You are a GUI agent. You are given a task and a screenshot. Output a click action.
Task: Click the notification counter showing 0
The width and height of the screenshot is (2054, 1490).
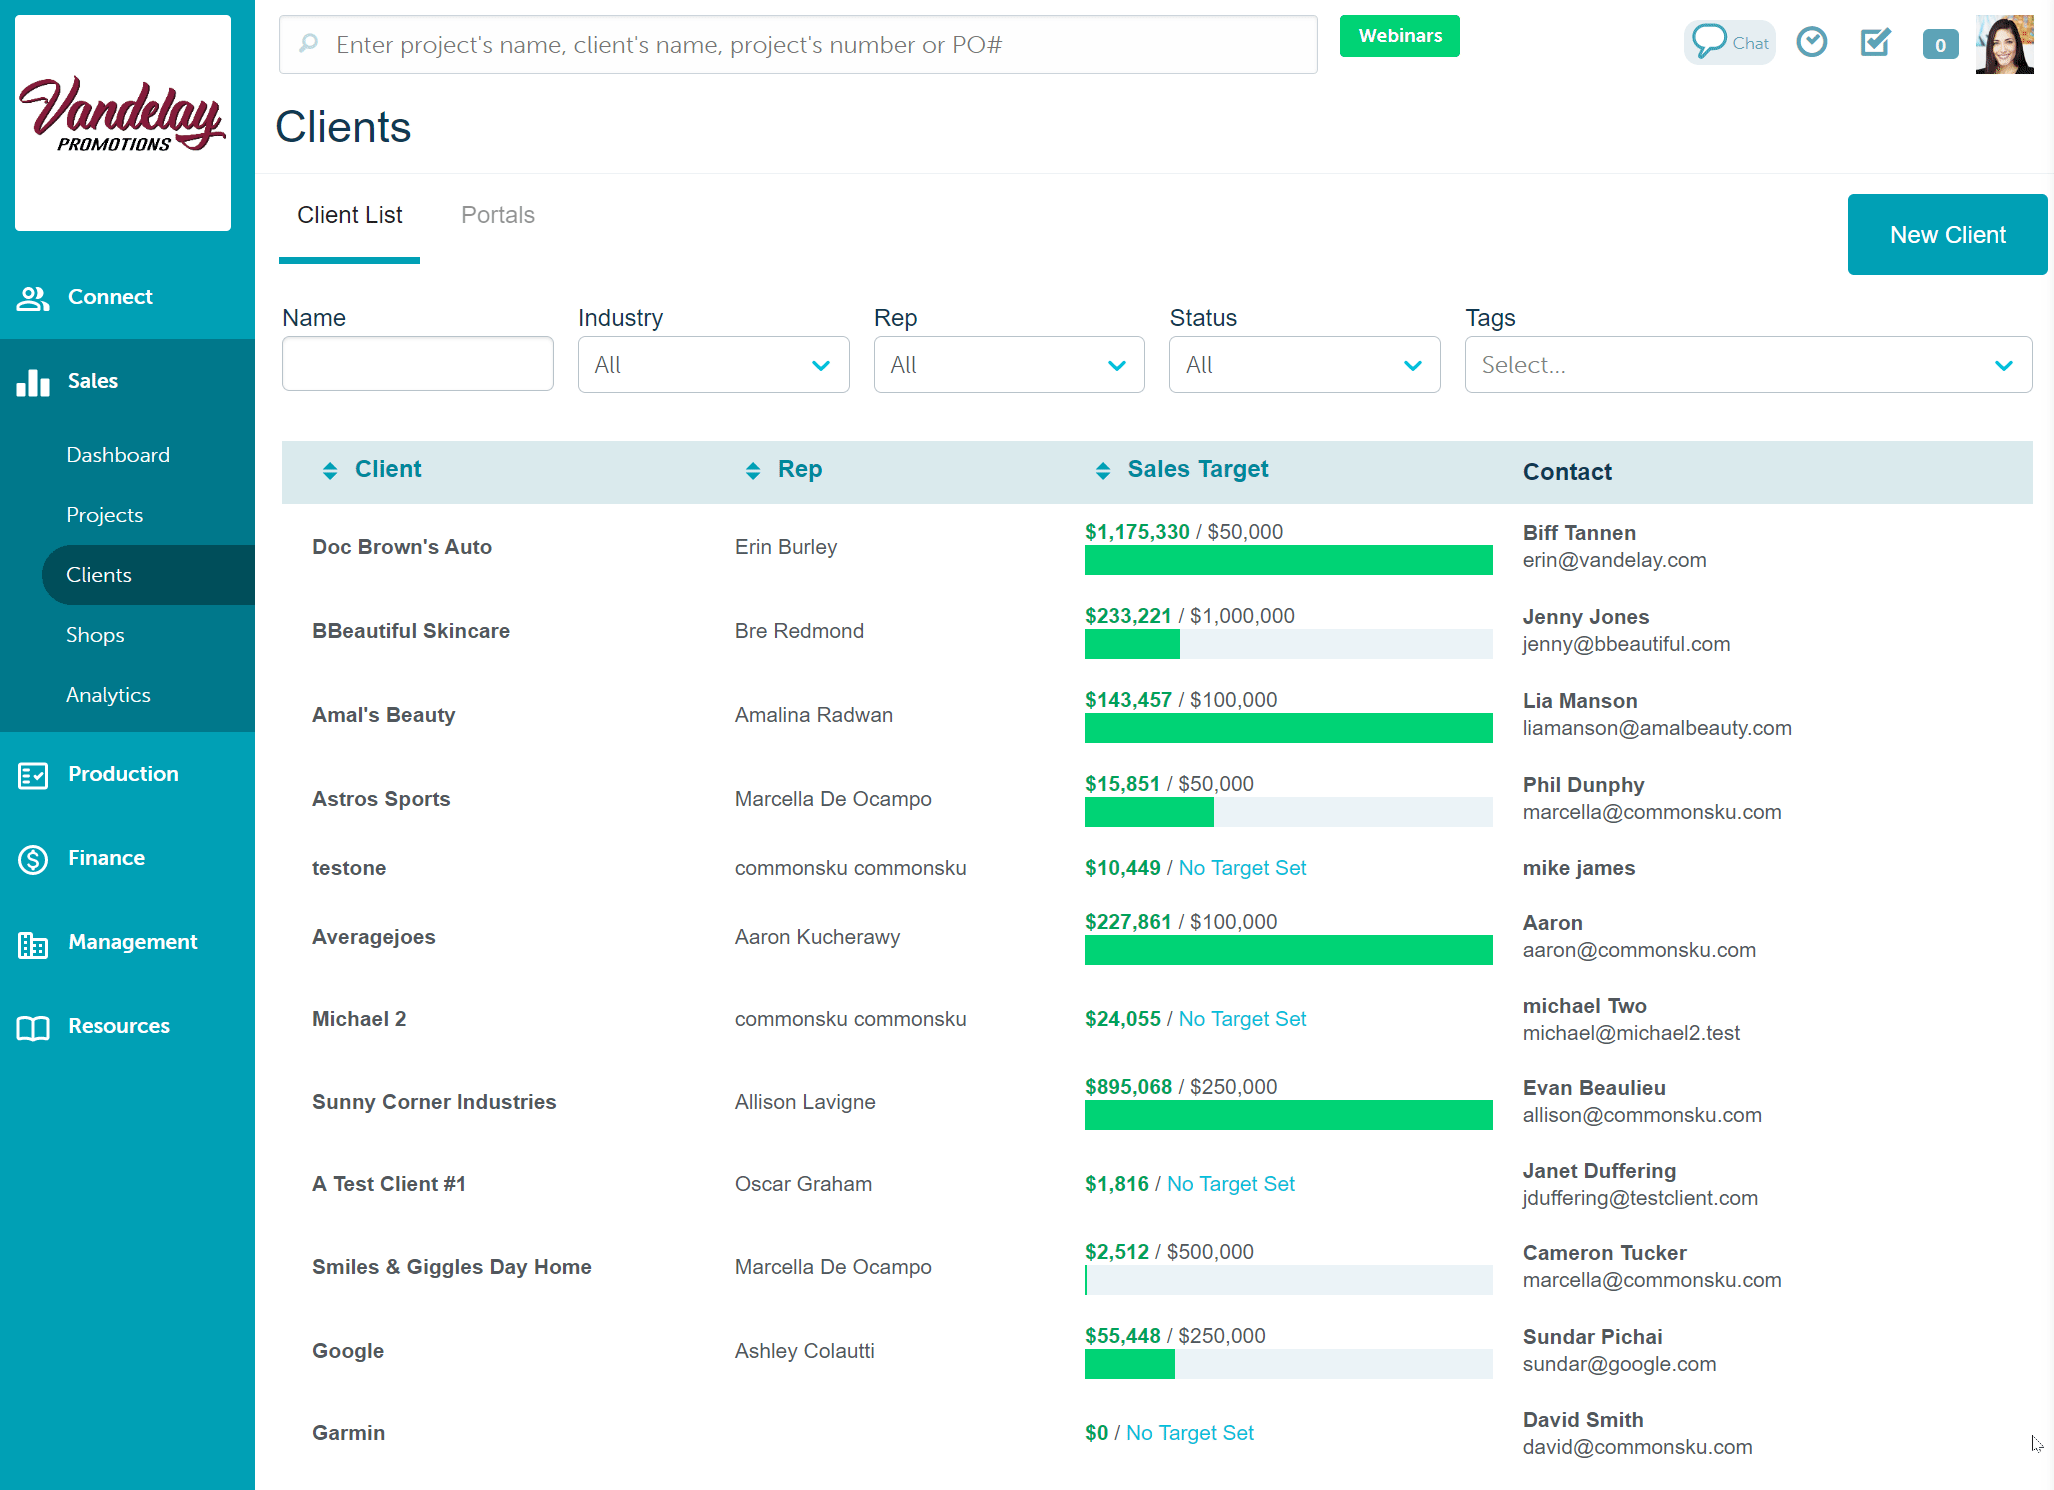tap(1940, 44)
